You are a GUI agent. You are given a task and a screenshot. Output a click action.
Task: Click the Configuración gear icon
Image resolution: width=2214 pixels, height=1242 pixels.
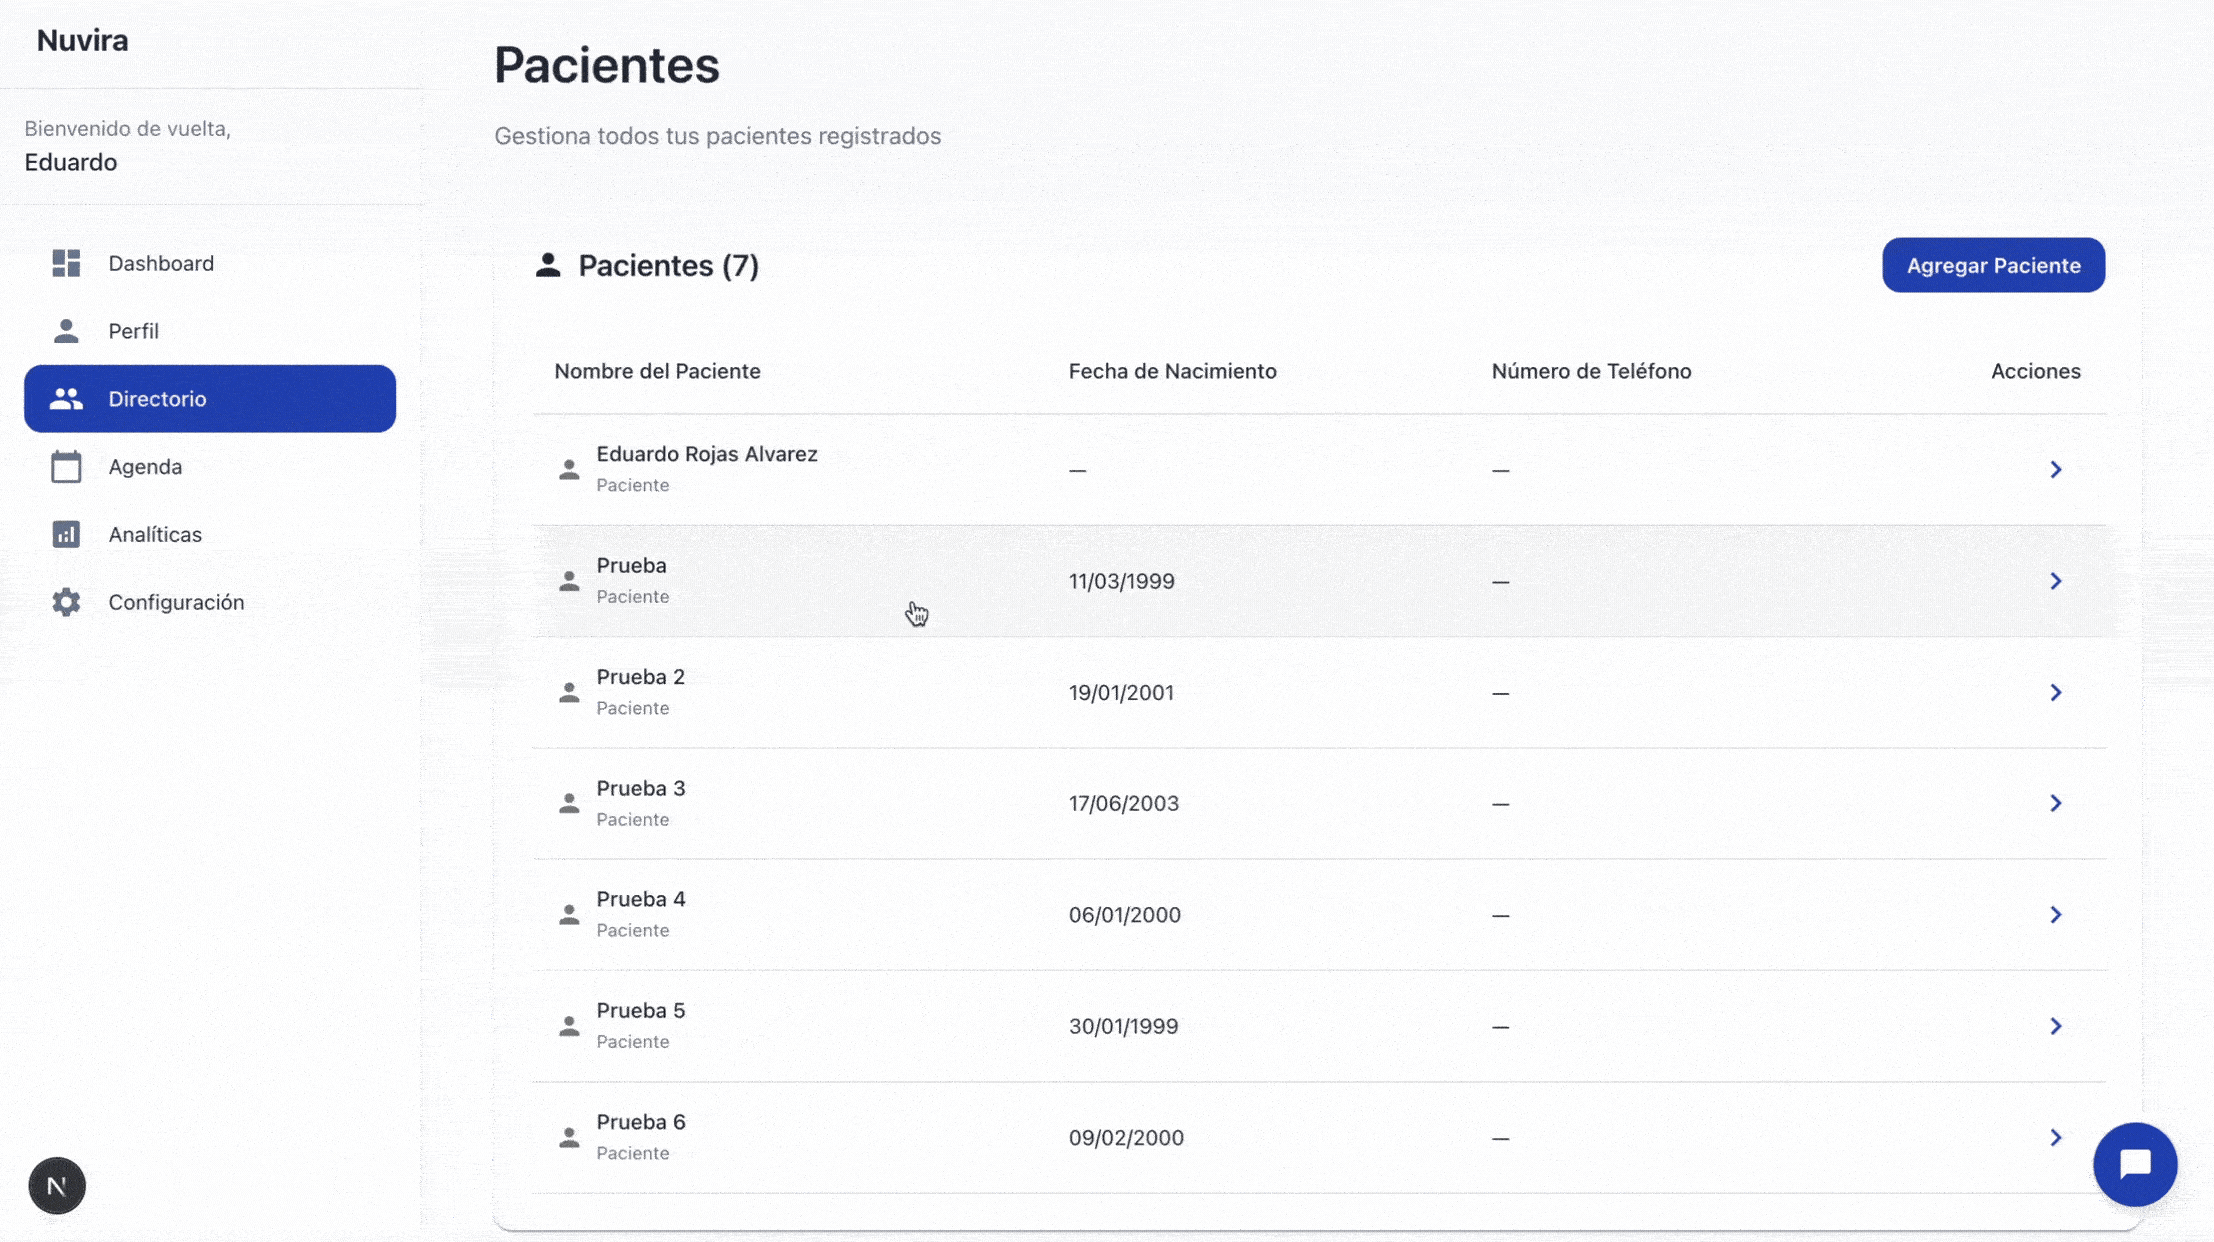(x=66, y=602)
